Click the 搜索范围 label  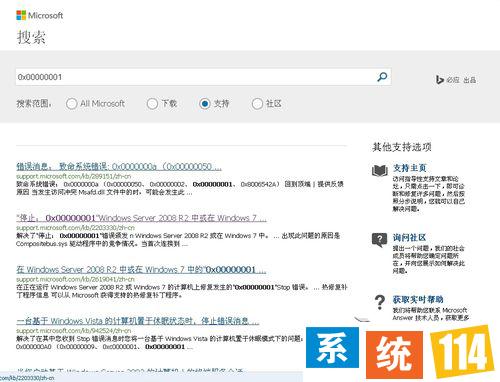click(x=34, y=104)
